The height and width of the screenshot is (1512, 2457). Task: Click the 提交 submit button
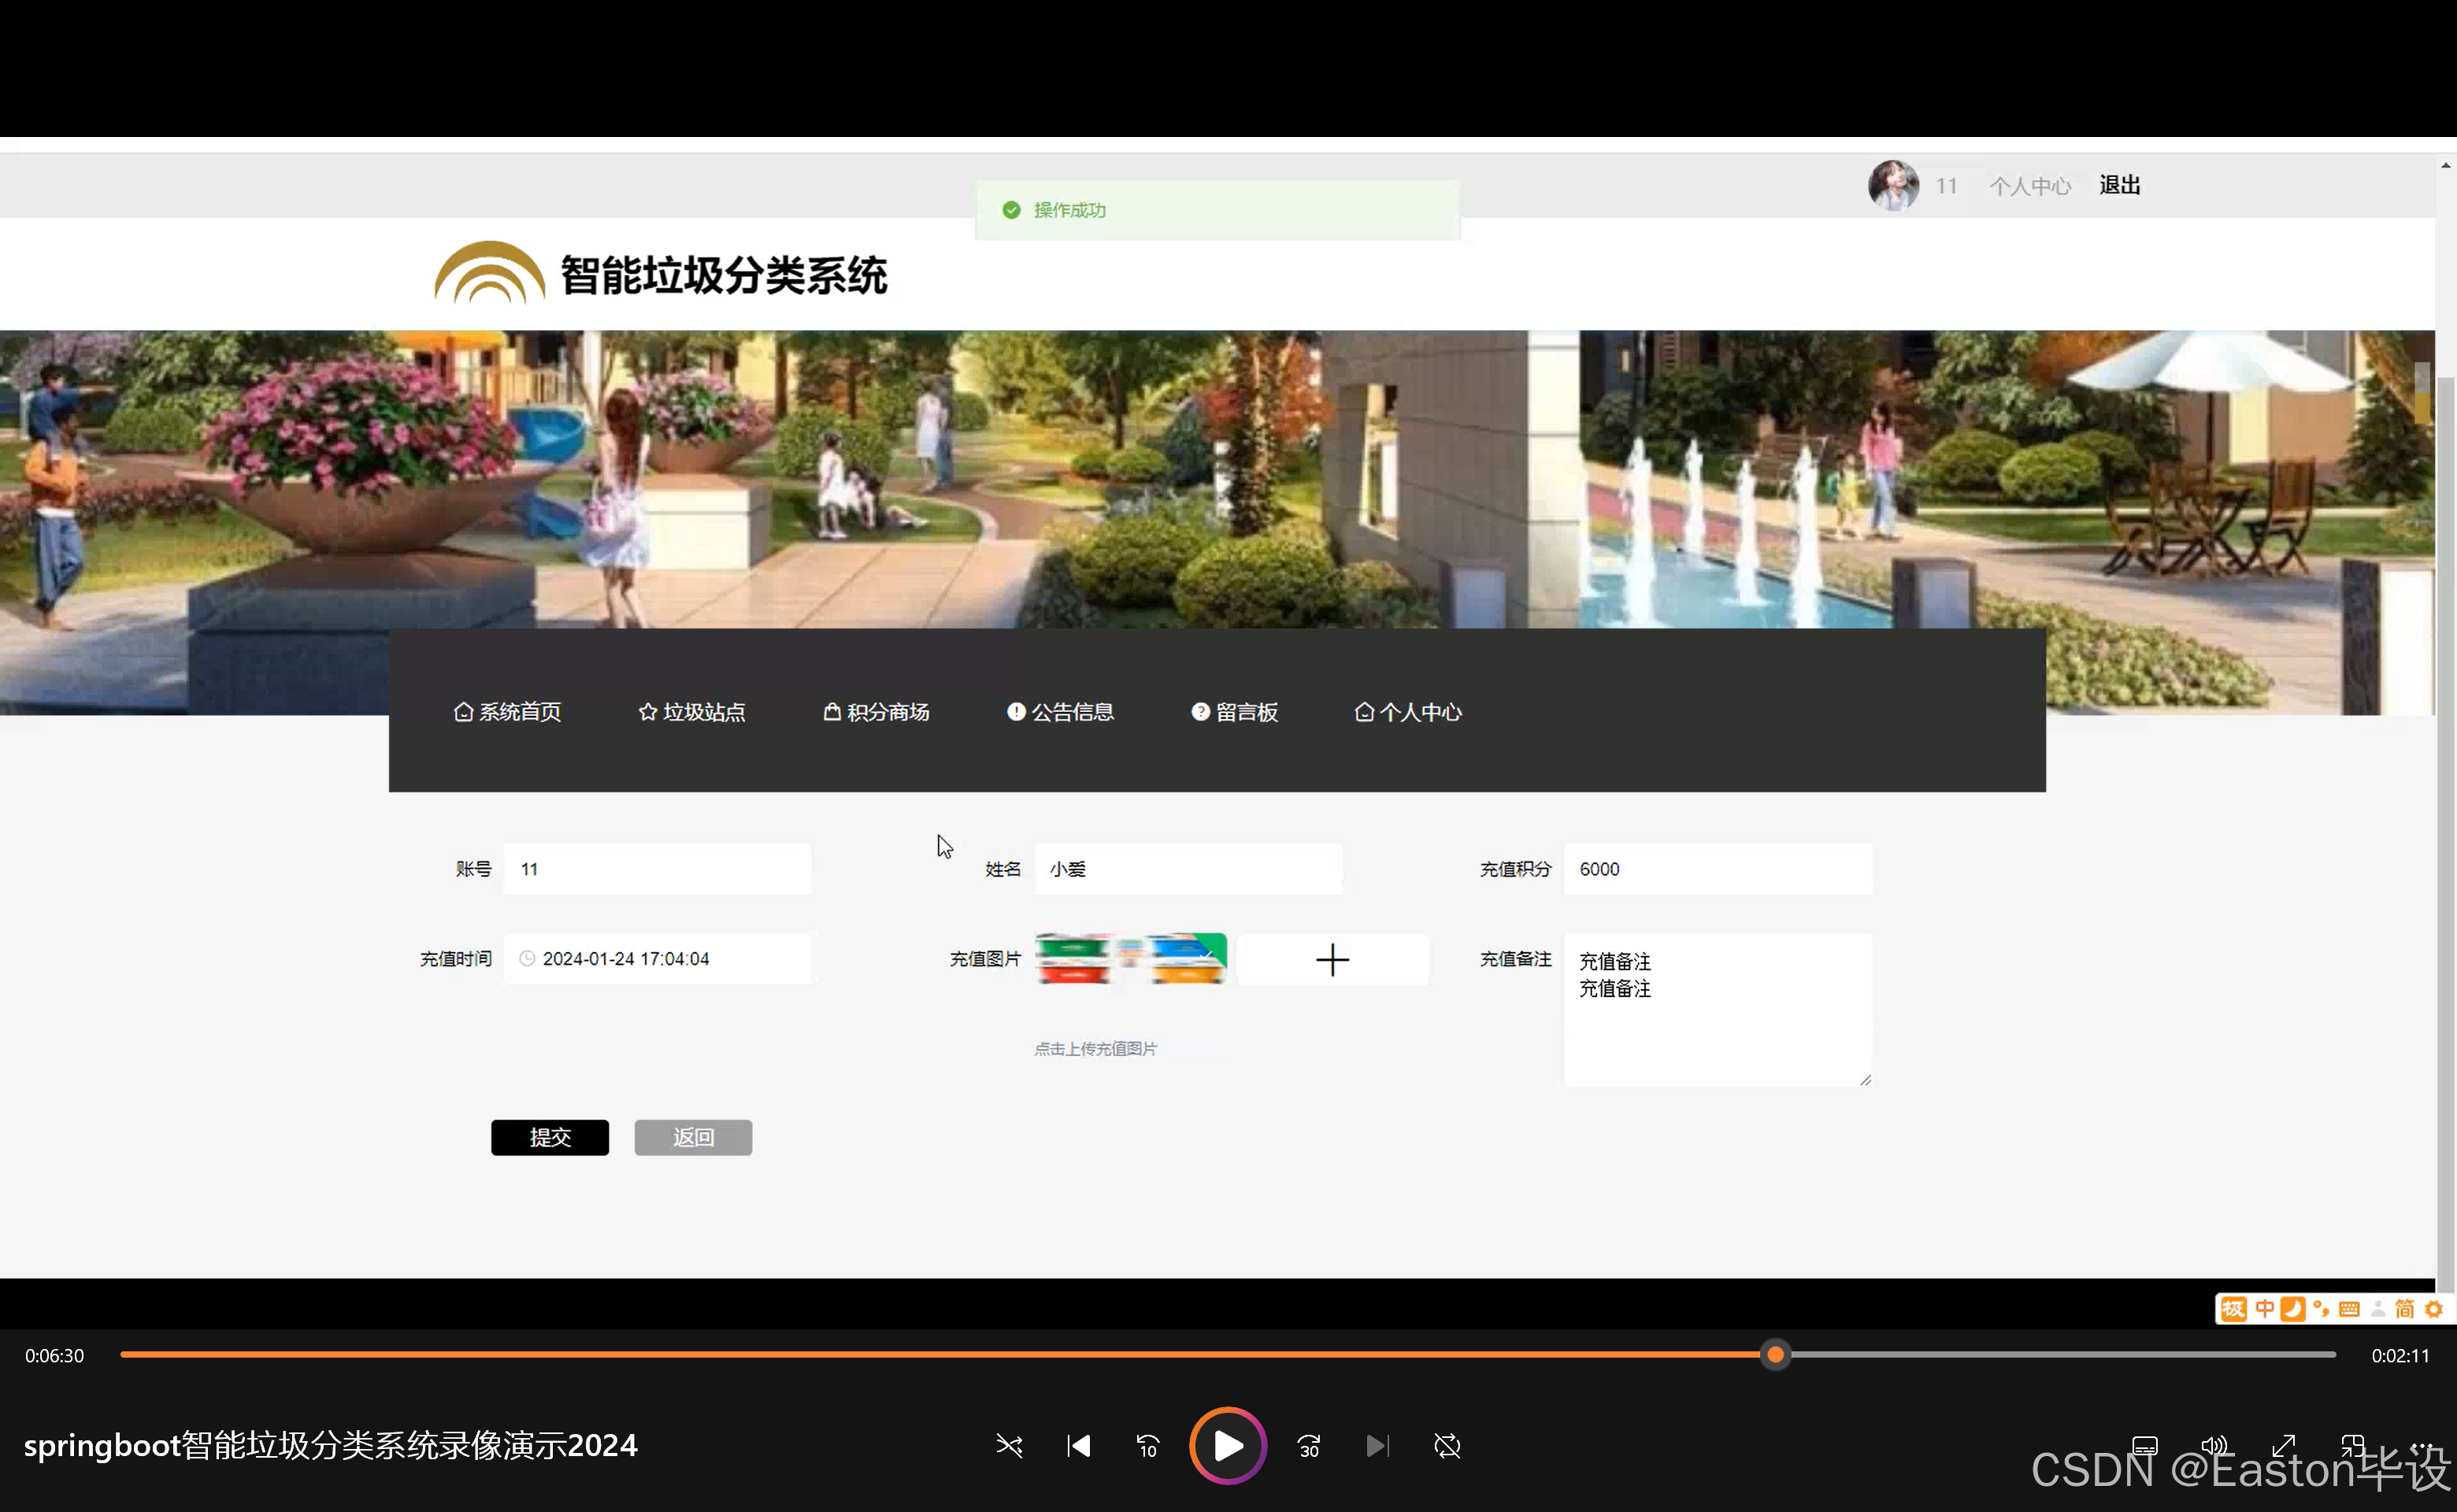click(x=549, y=1137)
